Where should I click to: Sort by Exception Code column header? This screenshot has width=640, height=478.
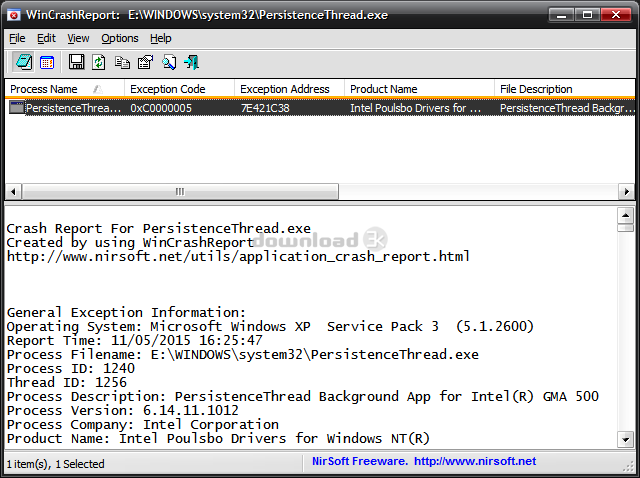[179, 89]
